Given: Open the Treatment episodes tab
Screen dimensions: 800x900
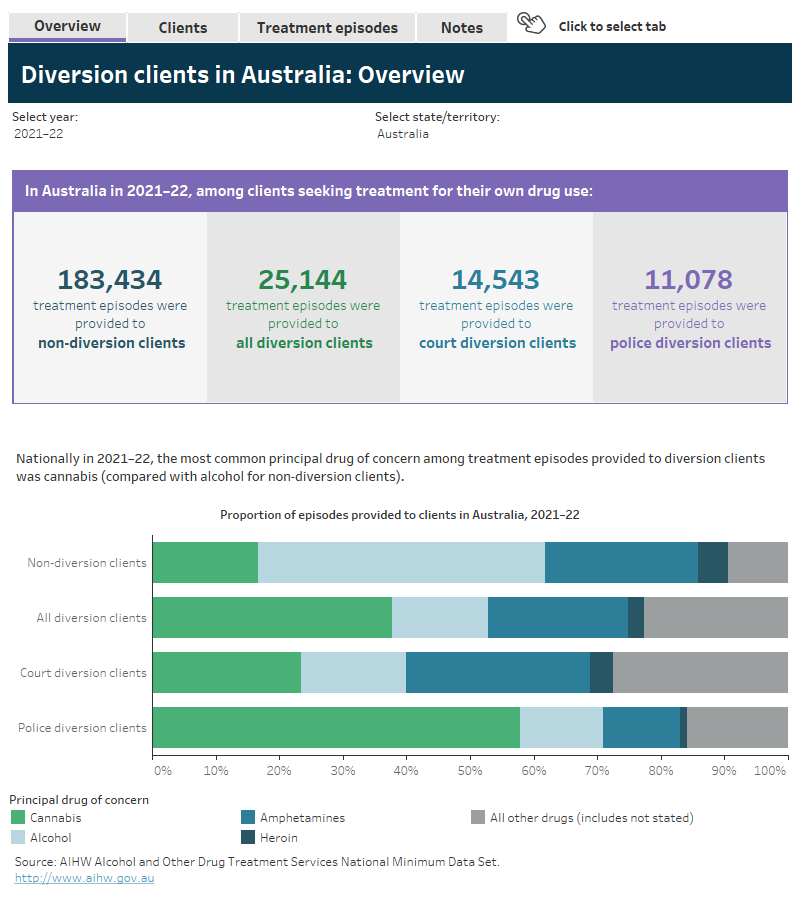Looking at the screenshot, I should point(327,27).
